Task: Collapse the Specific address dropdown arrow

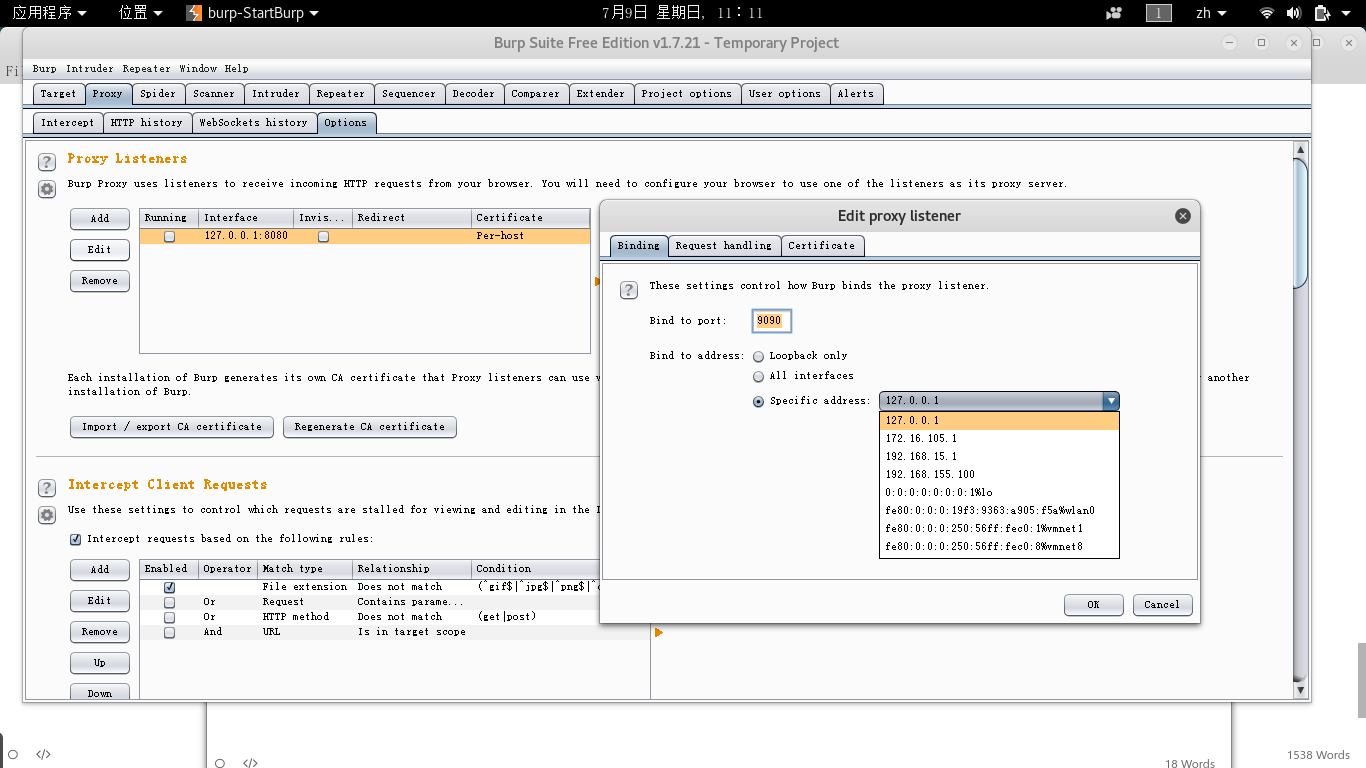Action: tap(1110, 401)
